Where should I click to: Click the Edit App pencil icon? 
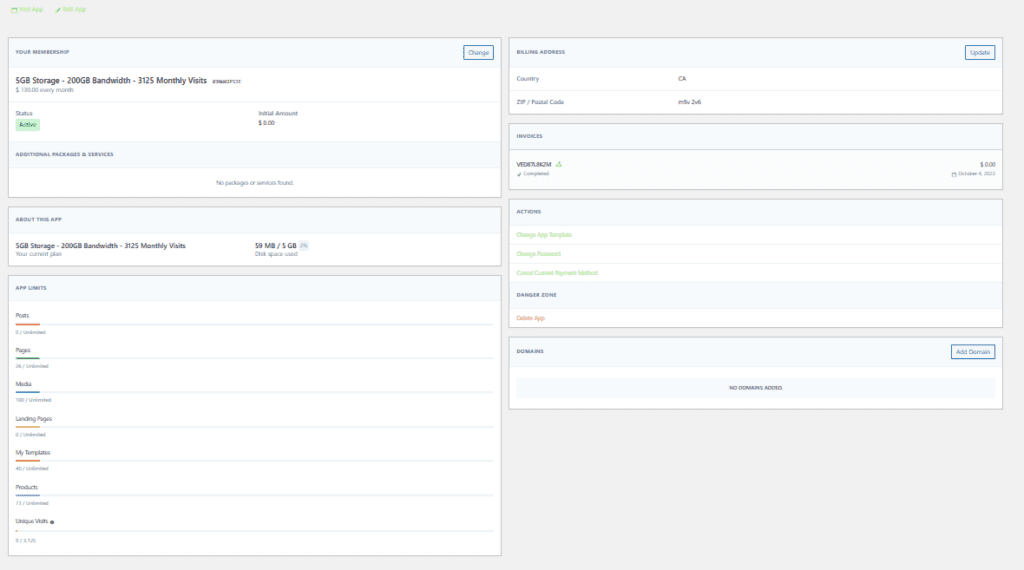tap(58, 9)
